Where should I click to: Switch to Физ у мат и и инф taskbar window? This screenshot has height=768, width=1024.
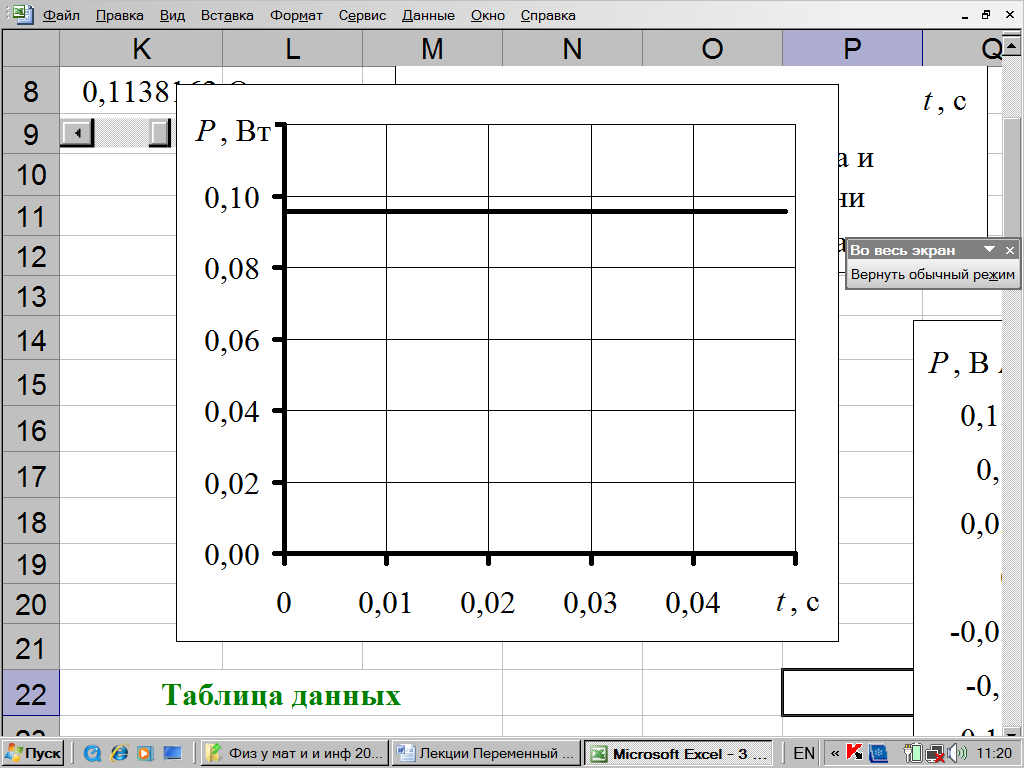295,754
